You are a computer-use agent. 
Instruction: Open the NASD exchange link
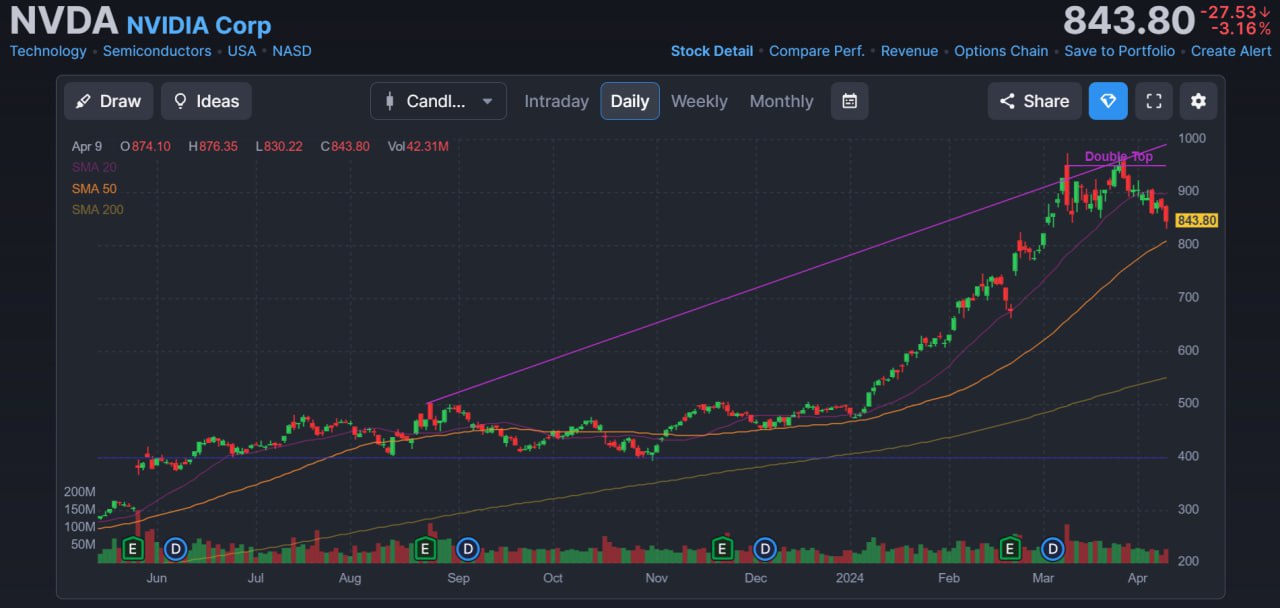[x=292, y=51]
